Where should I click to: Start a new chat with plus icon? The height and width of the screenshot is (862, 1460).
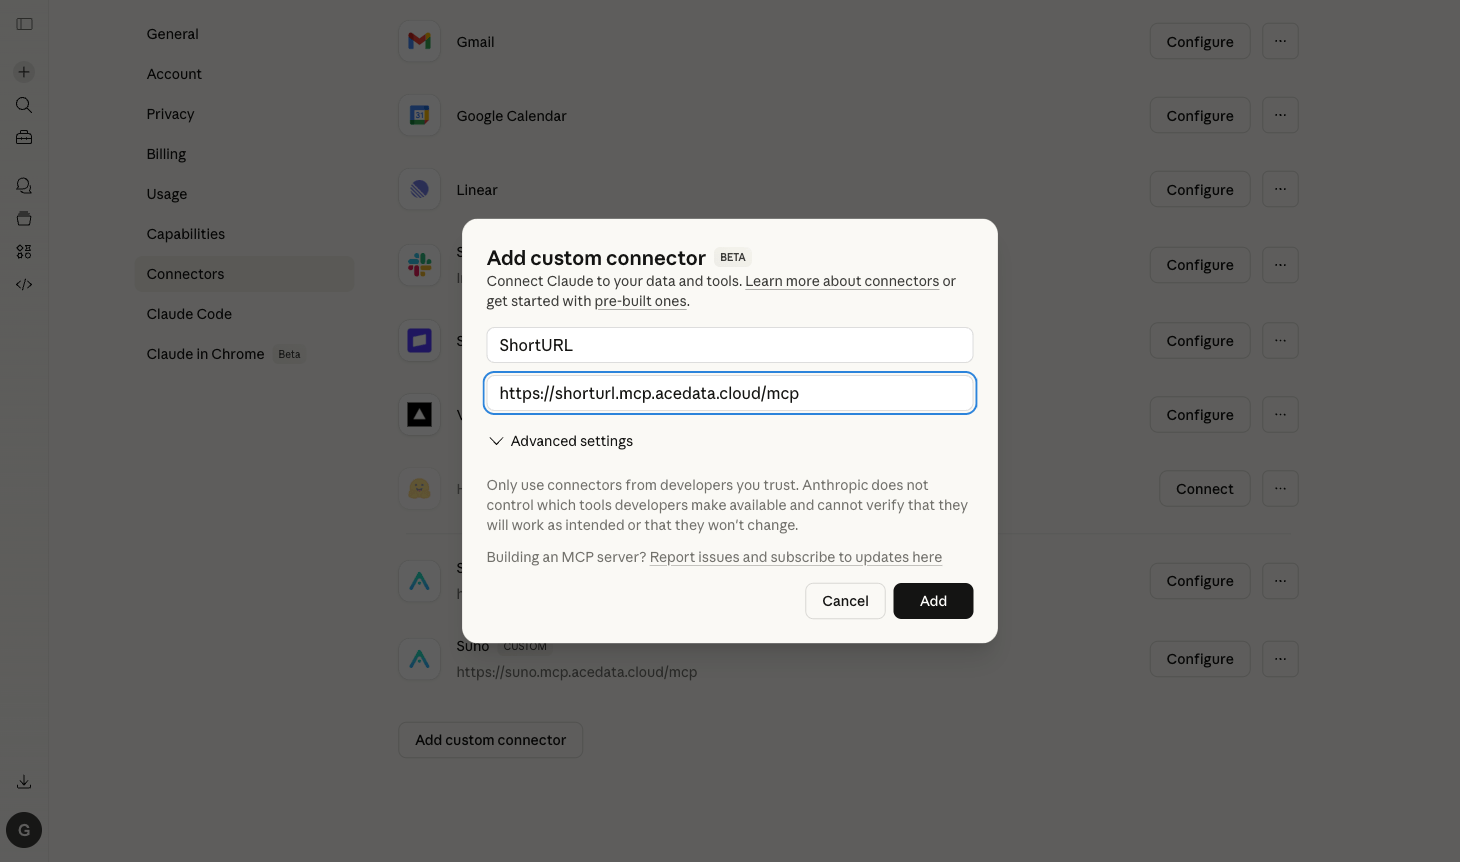24,72
